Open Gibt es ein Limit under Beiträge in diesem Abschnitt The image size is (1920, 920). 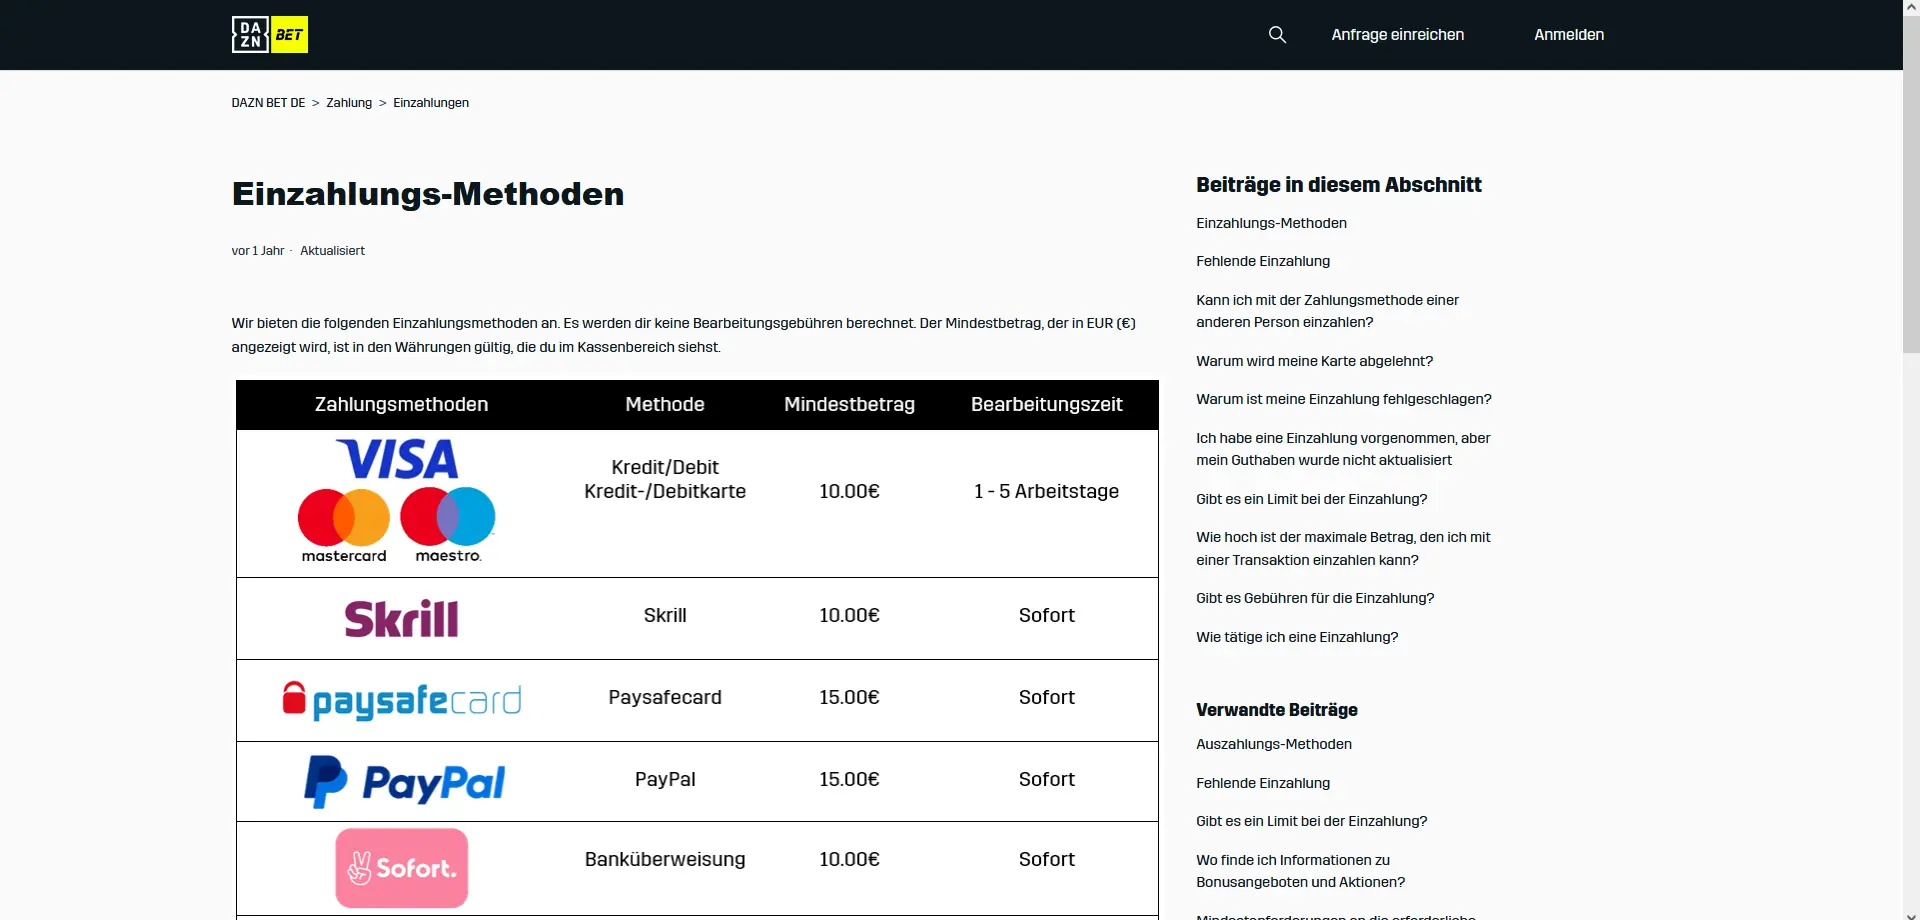[x=1311, y=499]
